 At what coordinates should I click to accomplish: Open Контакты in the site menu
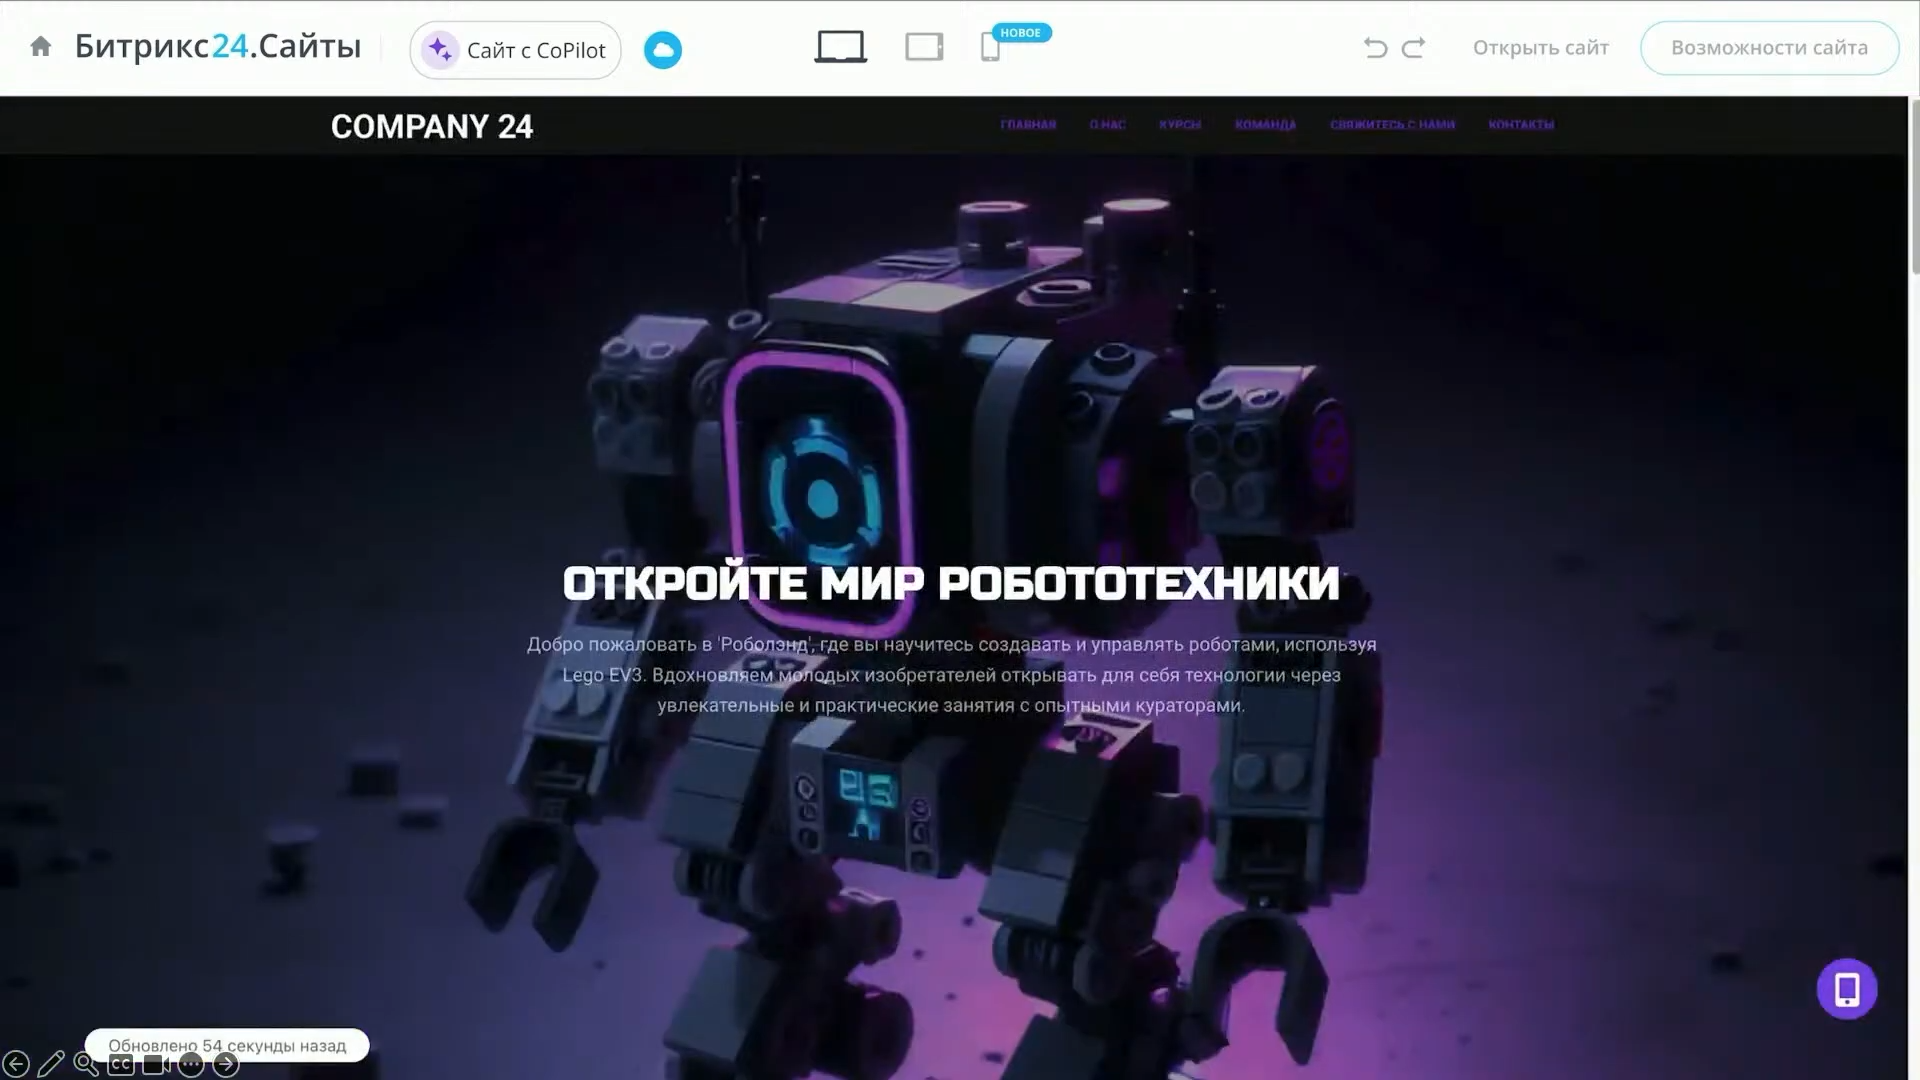coord(1521,124)
